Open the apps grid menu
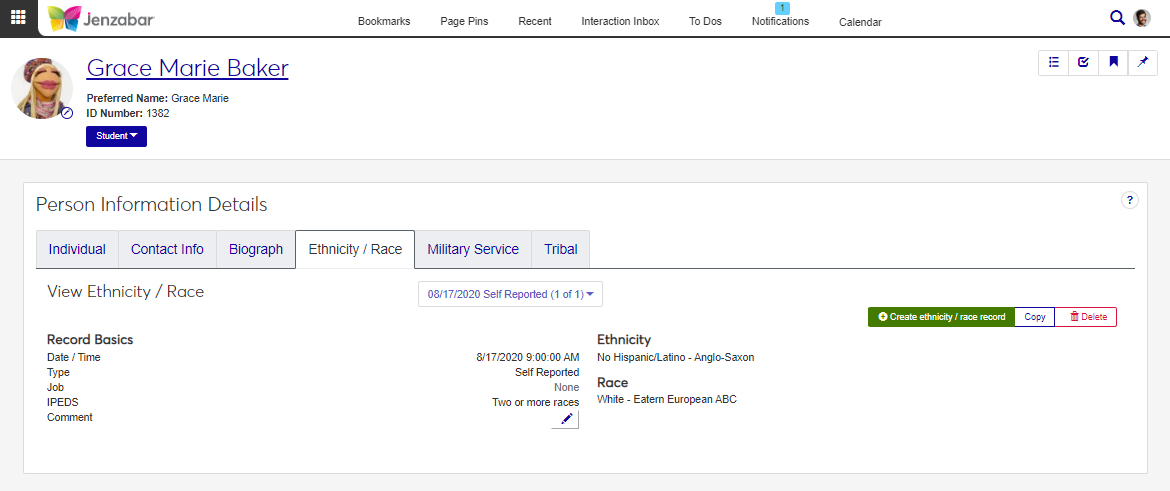 pyautogui.click(x=18, y=18)
